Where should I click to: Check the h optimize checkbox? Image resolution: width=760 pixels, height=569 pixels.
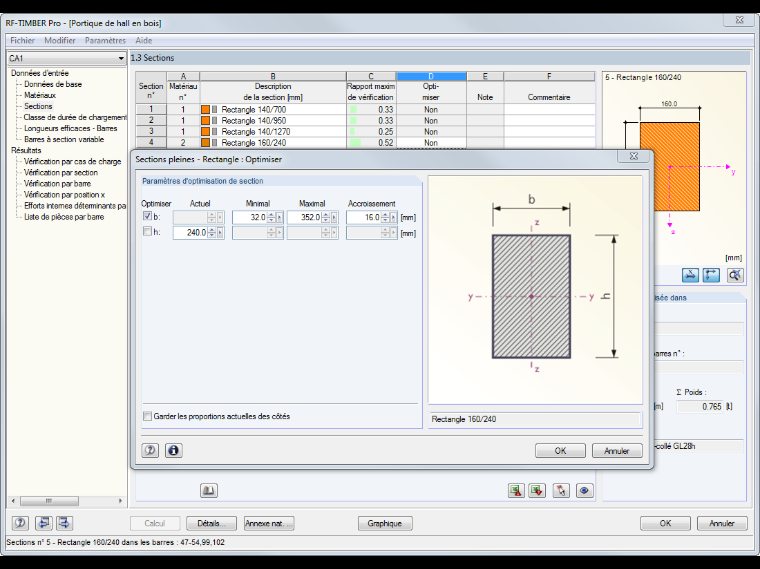147,232
